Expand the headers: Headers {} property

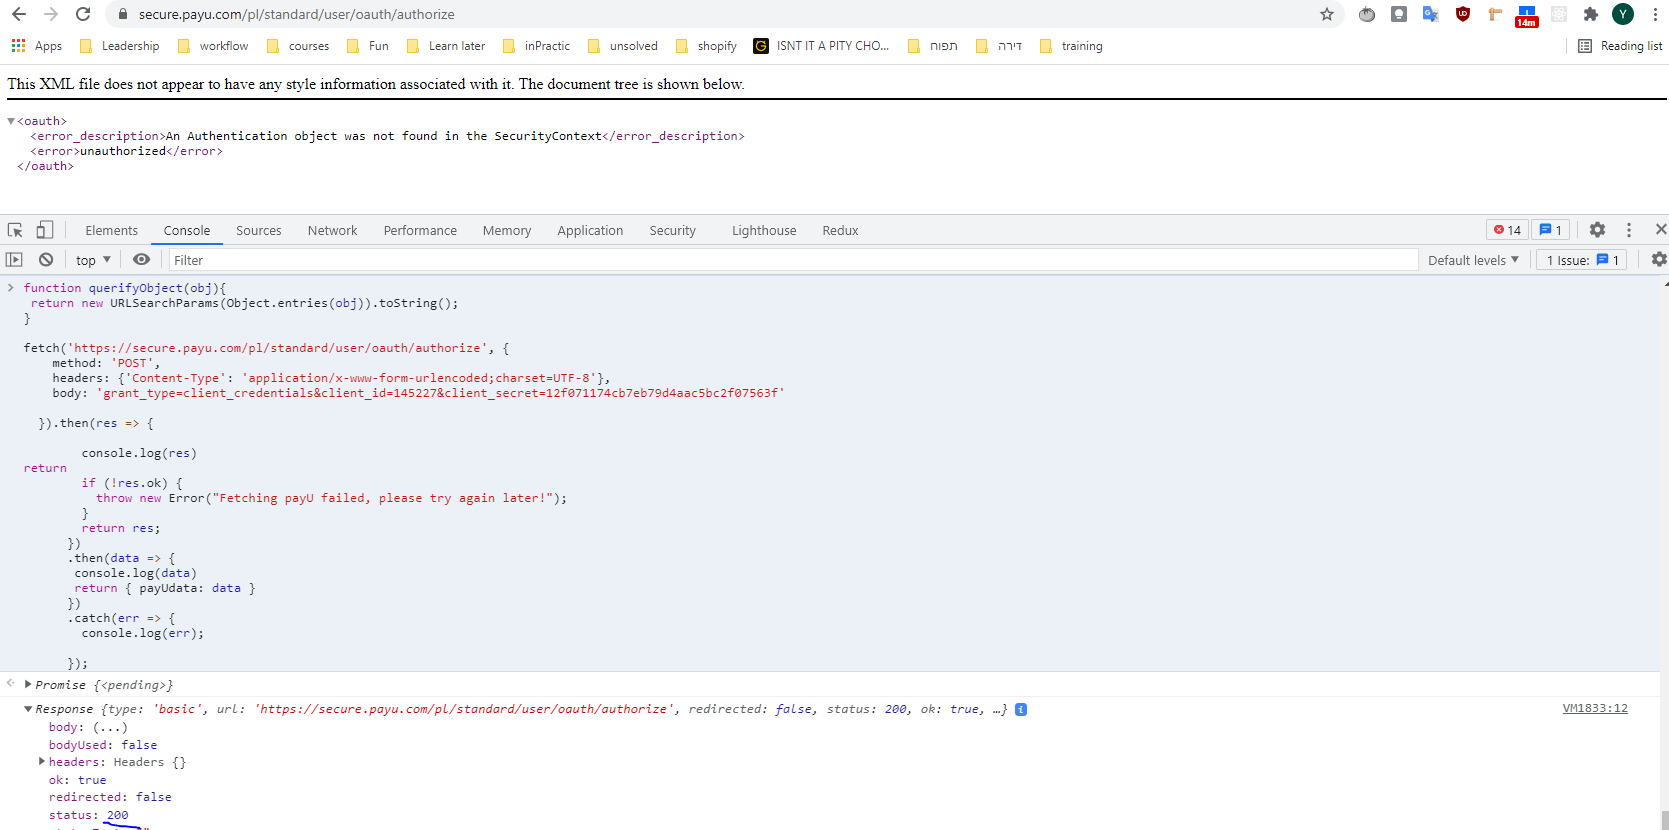(x=42, y=762)
